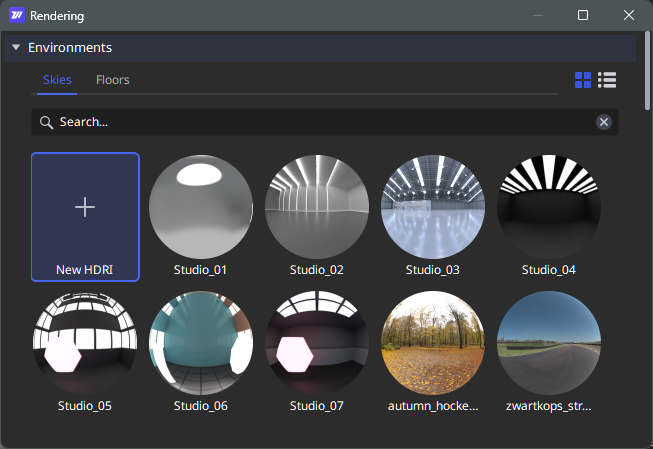The height and width of the screenshot is (449, 653).
Task: Select the autumn_hockey outdoor HDRI
Action: pos(433,344)
